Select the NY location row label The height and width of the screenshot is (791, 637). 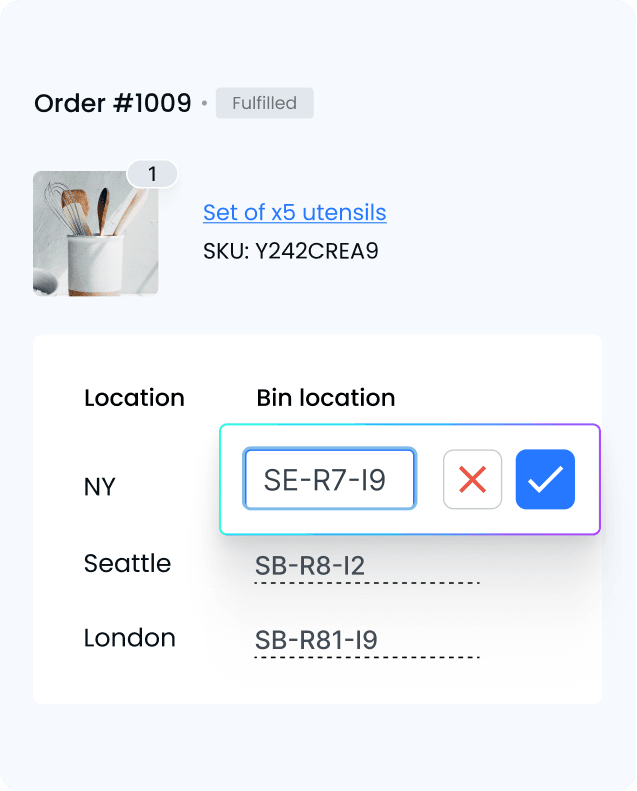pos(100,487)
